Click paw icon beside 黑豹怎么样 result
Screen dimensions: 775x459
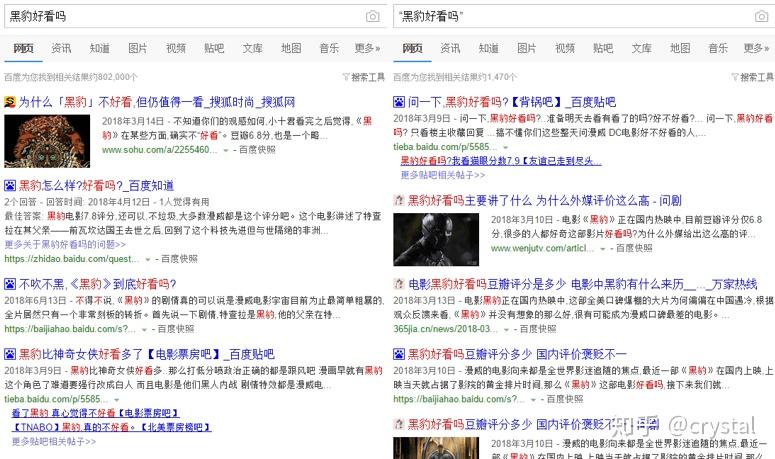click(10, 186)
